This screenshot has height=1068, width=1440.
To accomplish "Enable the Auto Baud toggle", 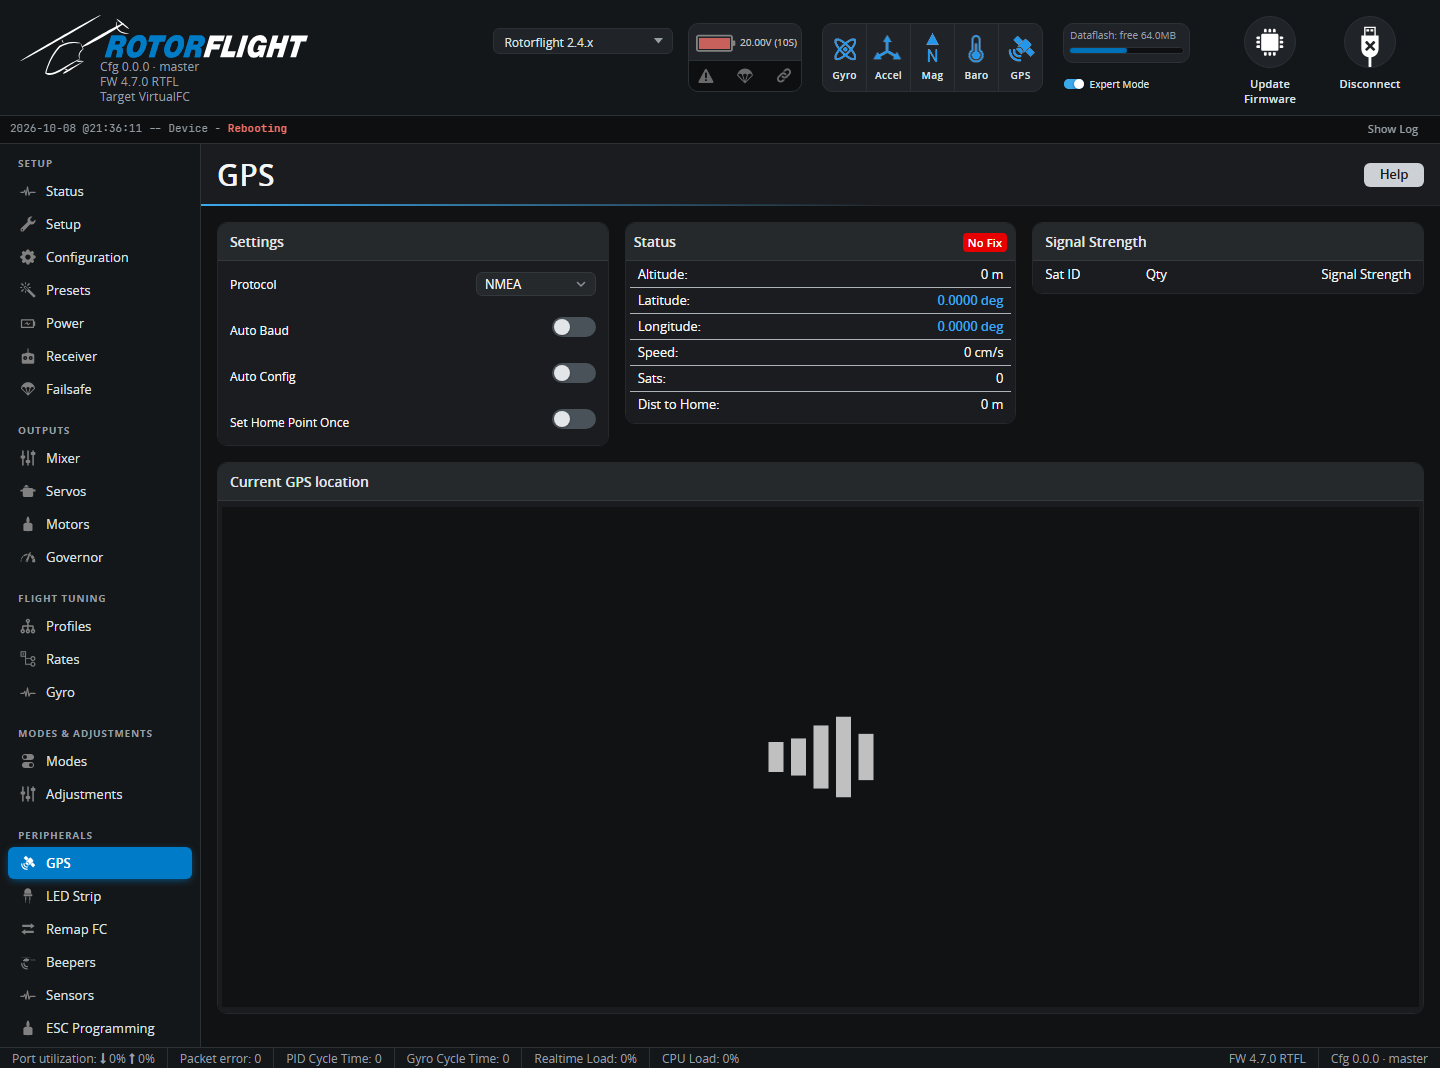I will (x=574, y=327).
